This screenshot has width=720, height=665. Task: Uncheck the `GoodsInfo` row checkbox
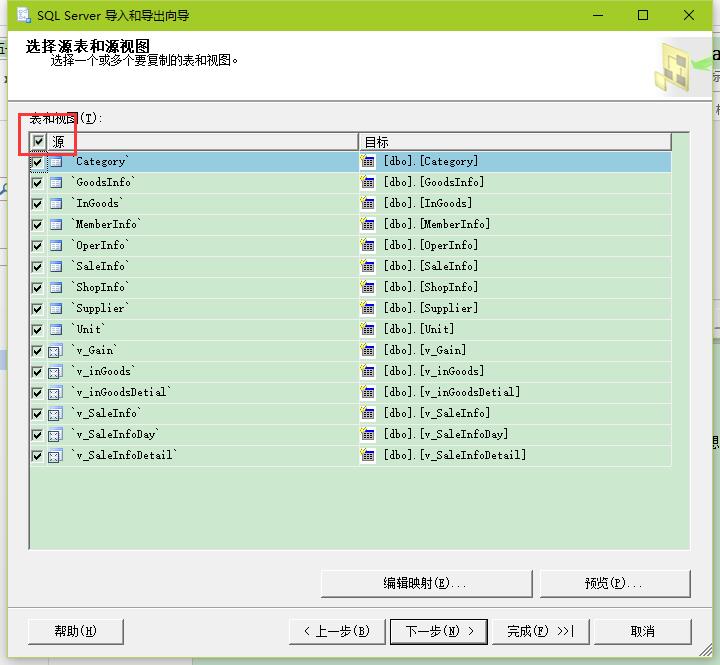pos(37,183)
